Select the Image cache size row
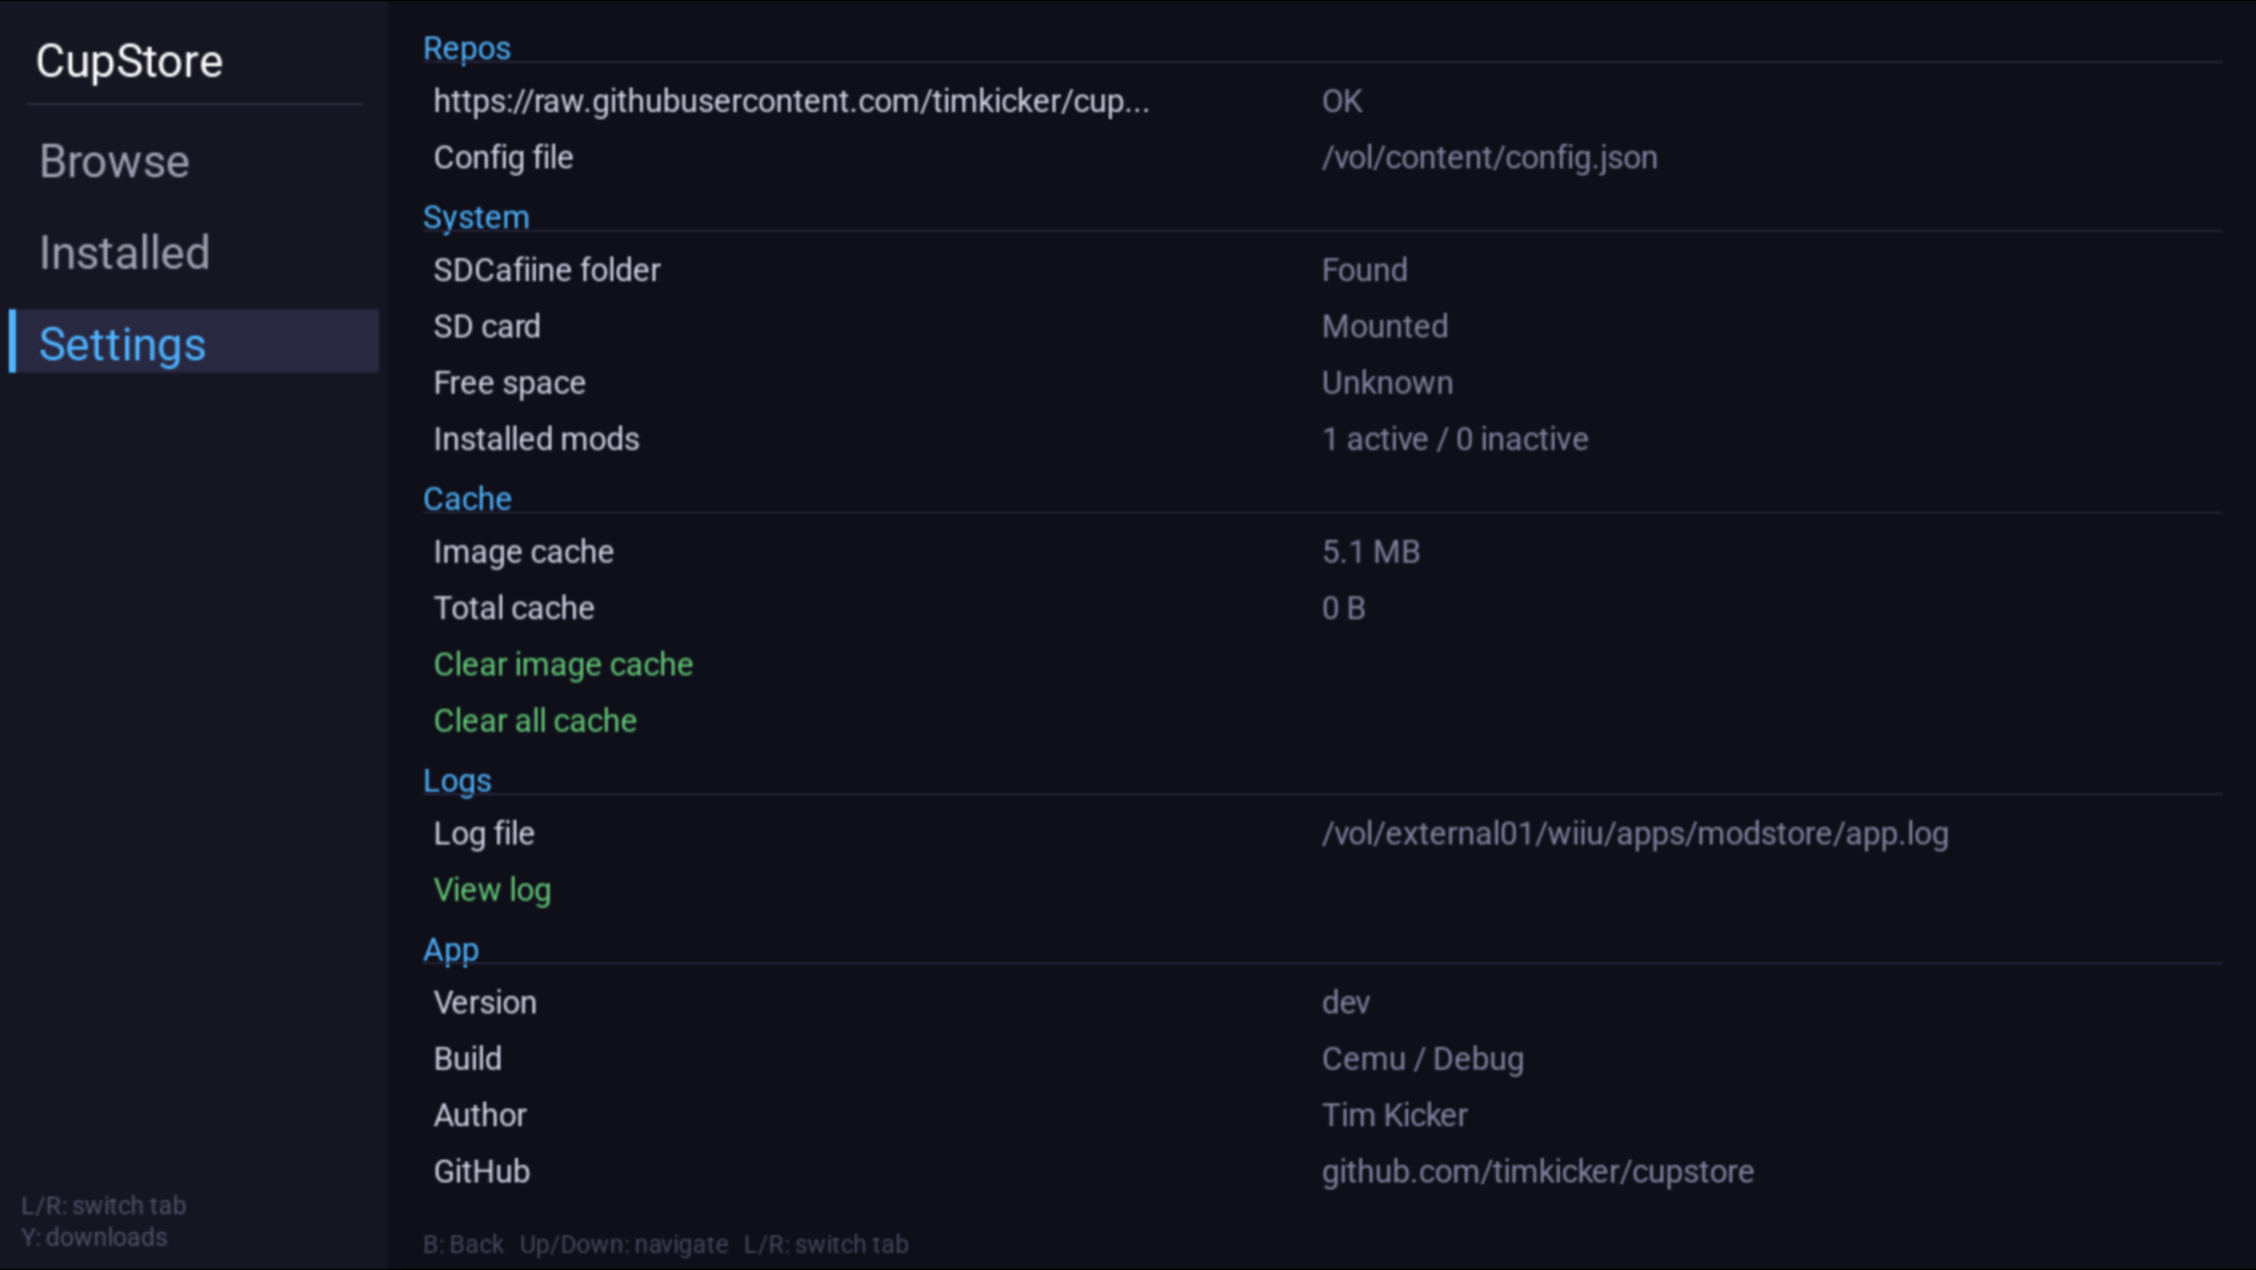2256x1270 pixels. click(523, 552)
